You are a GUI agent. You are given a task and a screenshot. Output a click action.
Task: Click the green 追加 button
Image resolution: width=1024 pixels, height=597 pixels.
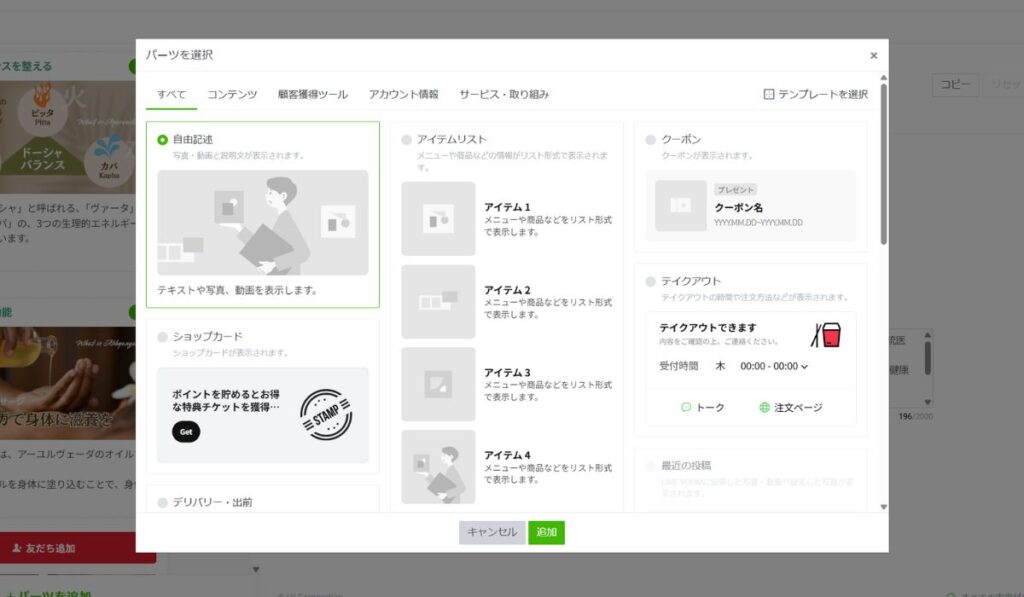pos(546,532)
